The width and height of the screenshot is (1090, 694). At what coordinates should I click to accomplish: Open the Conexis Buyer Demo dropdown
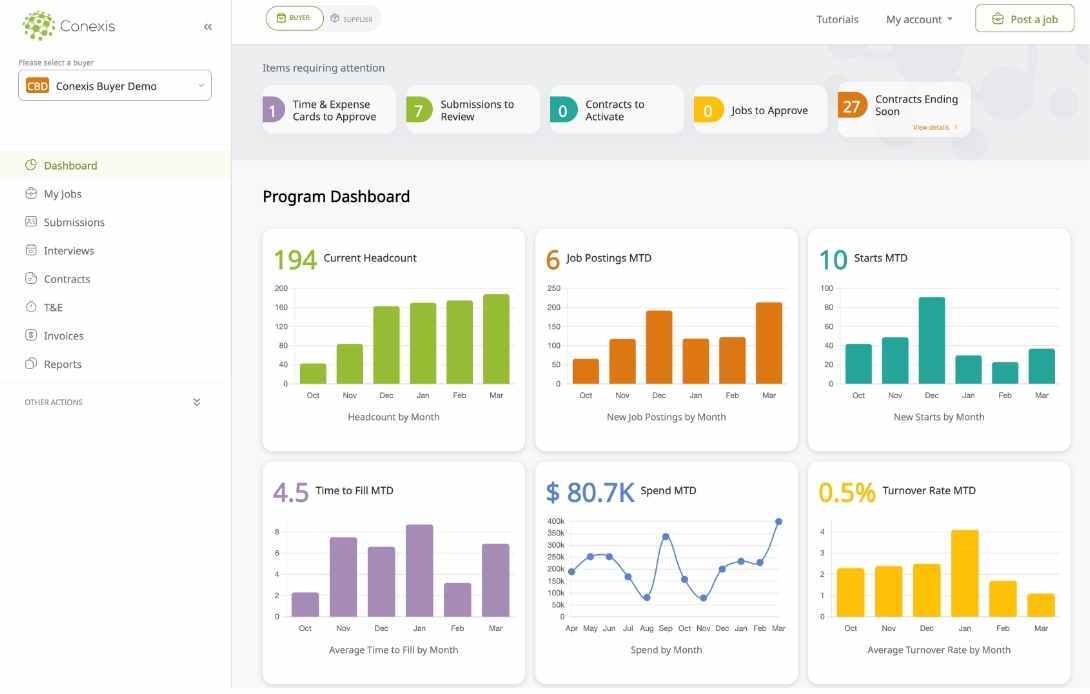pos(115,86)
